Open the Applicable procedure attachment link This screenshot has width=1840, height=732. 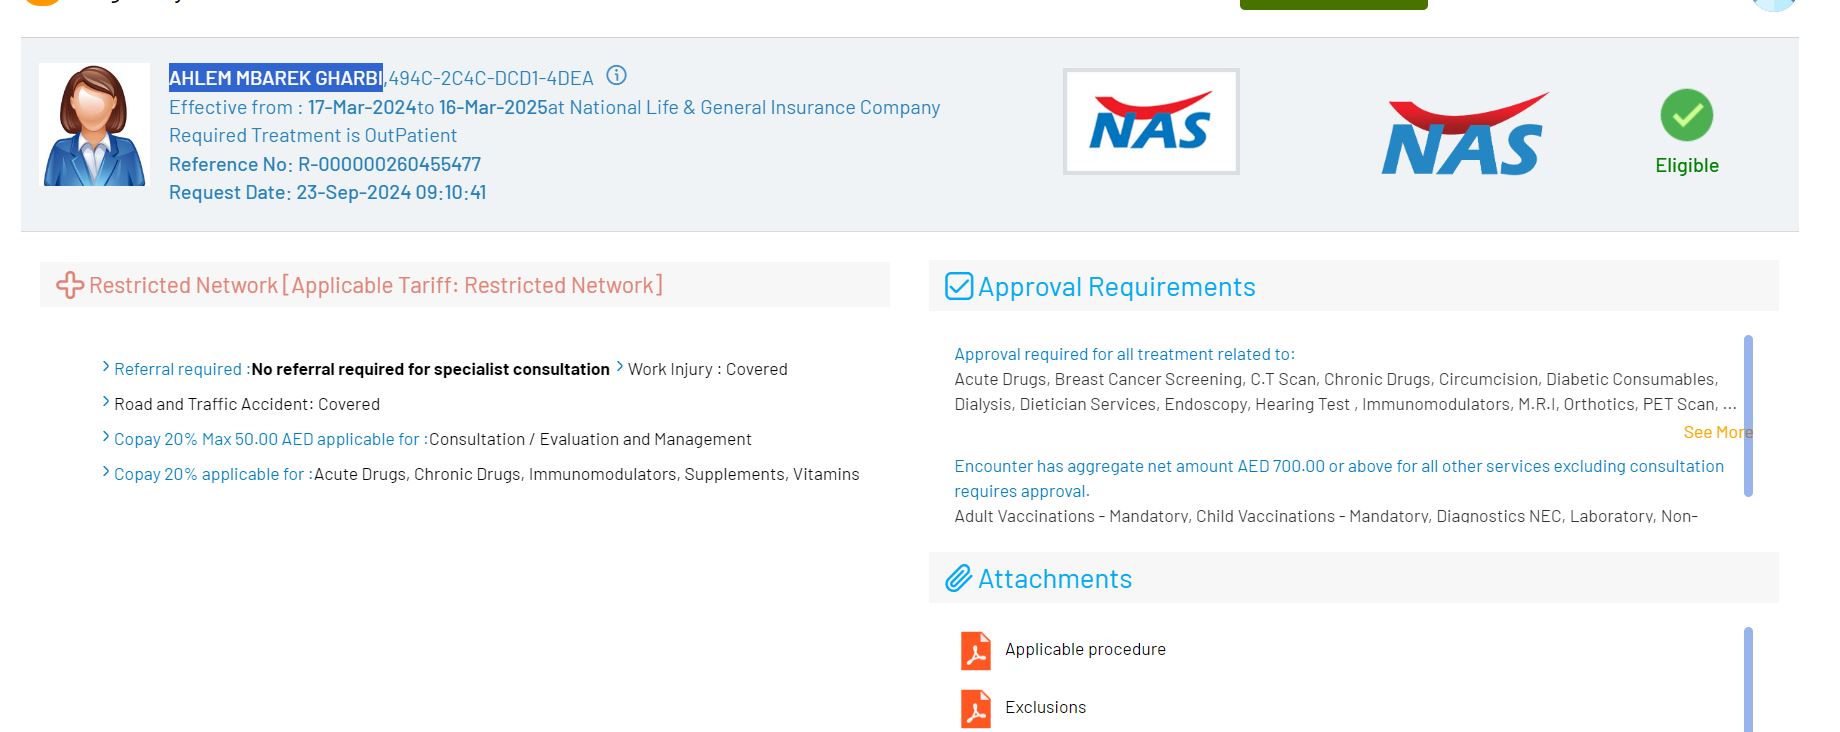coord(1085,650)
